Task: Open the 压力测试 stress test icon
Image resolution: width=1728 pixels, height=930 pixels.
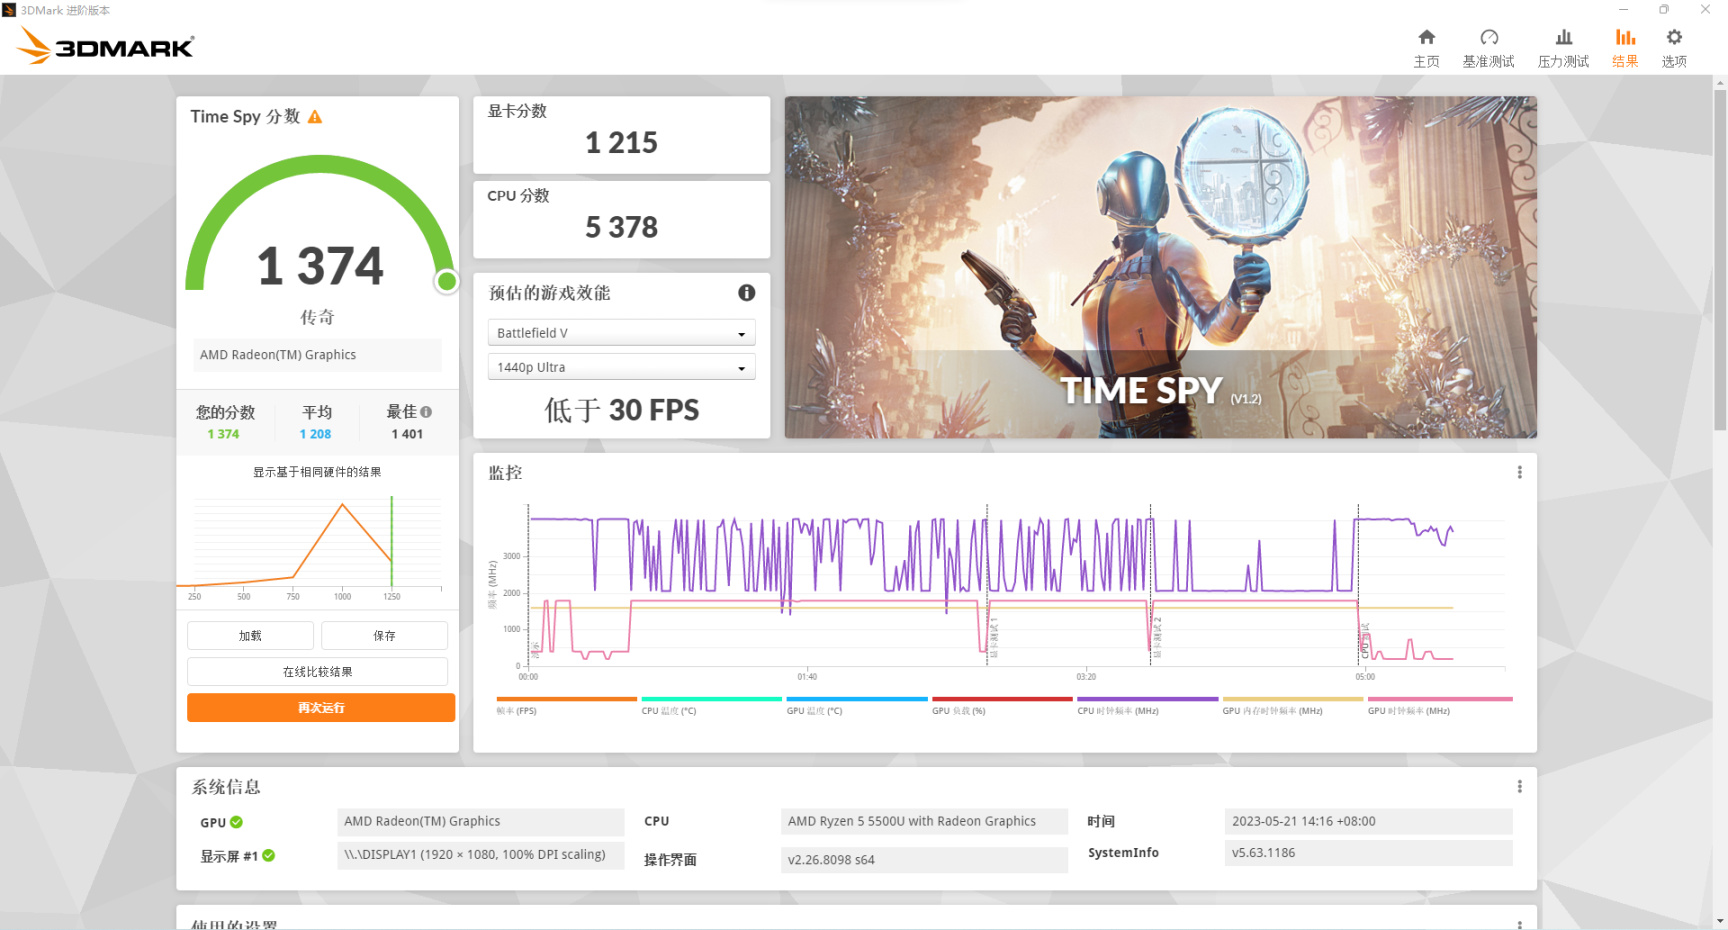Action: click(1563, 38)
